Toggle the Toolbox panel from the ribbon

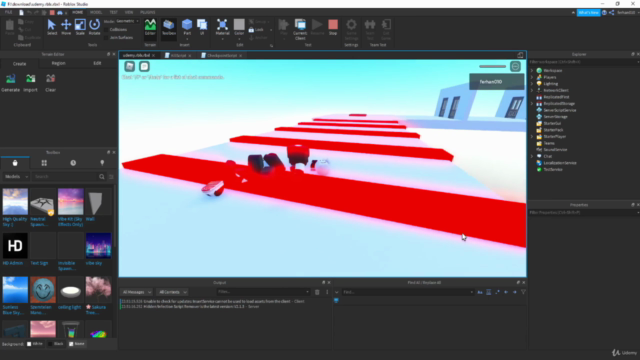pyautogui.click(x=169, y=27)
